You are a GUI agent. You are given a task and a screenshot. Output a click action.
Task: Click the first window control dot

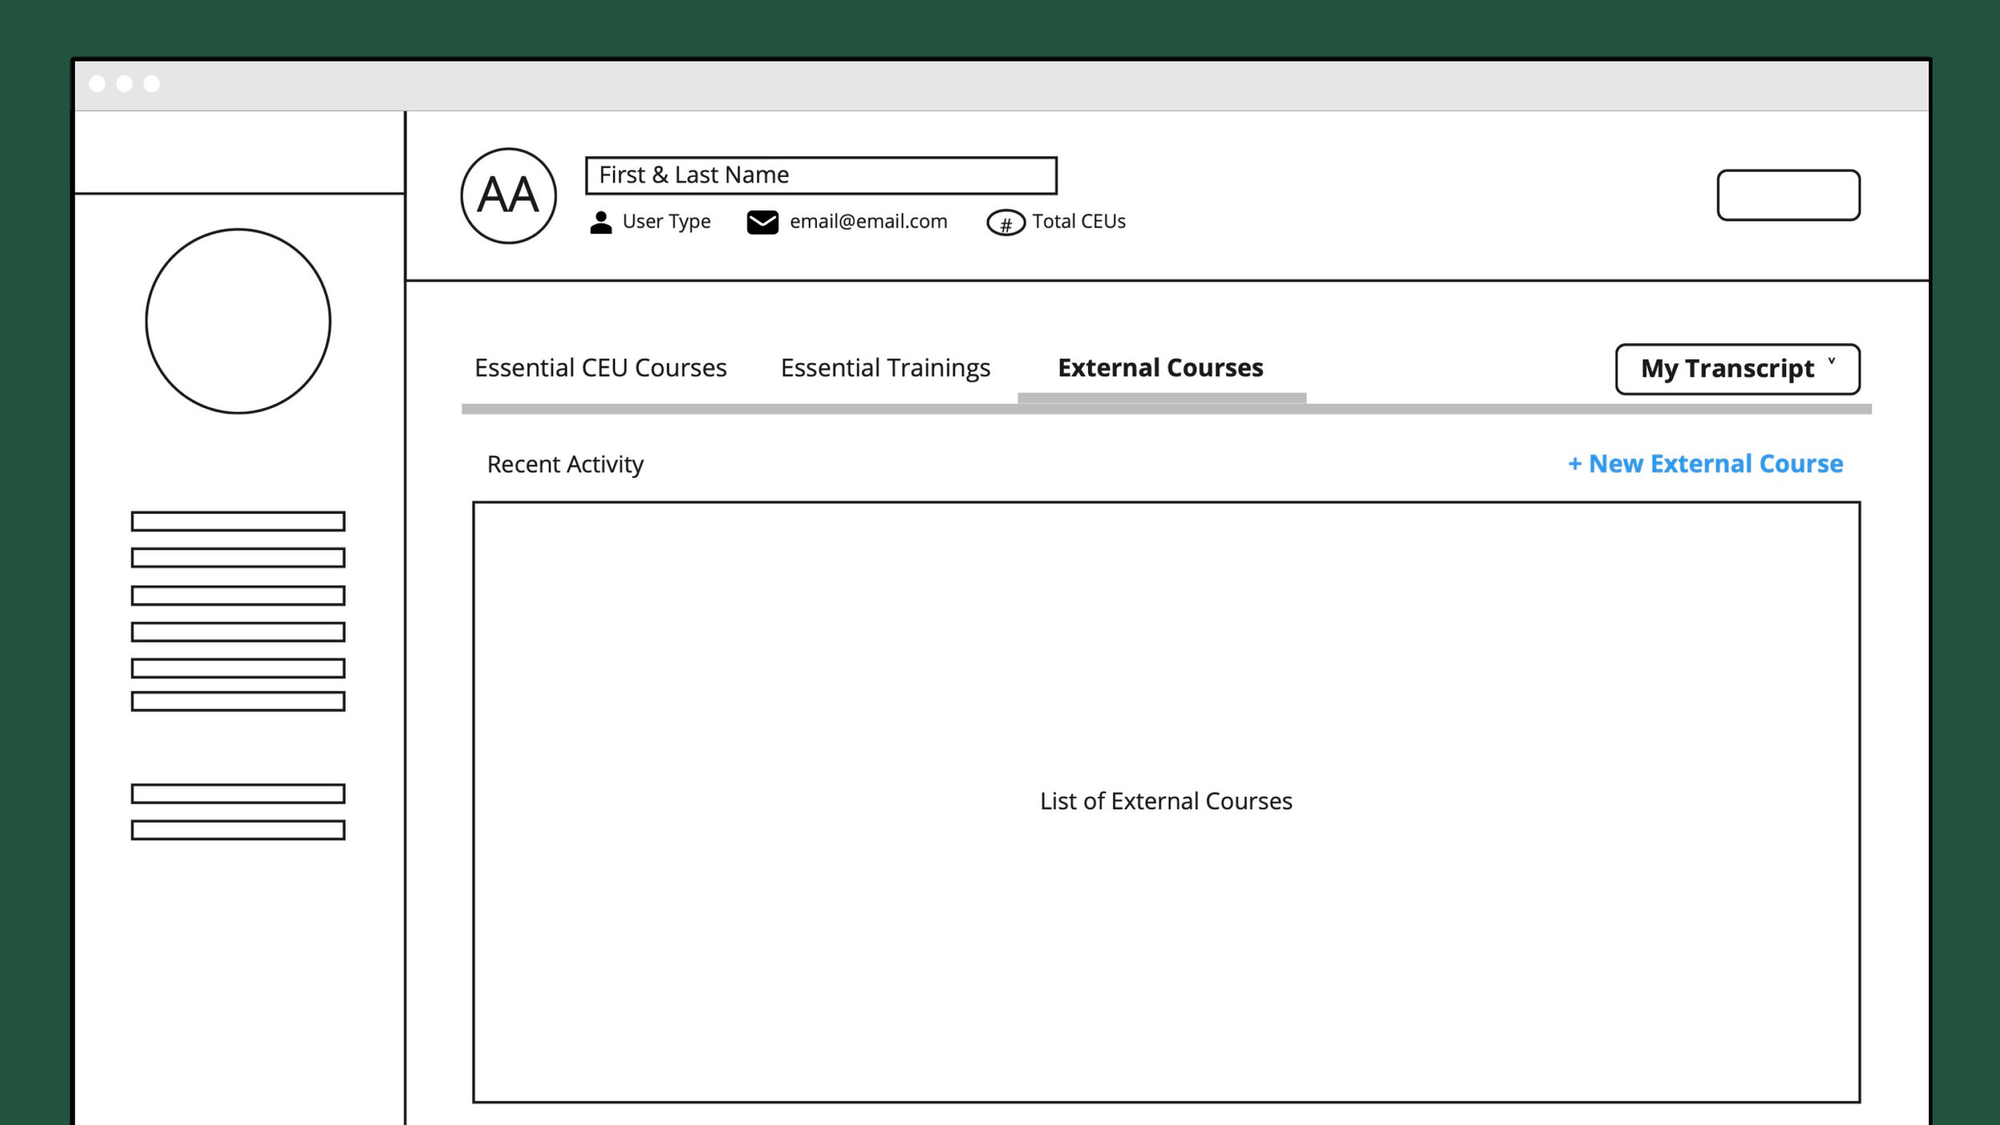[x=97, y=84]
